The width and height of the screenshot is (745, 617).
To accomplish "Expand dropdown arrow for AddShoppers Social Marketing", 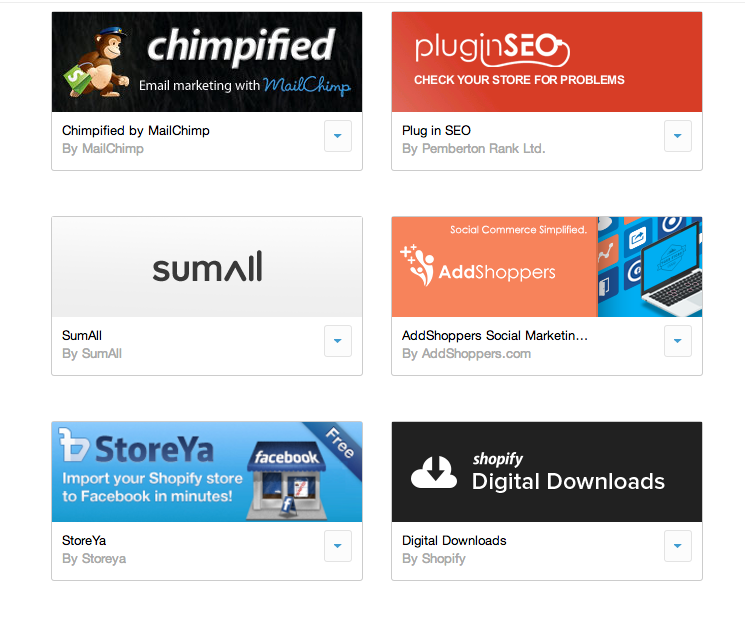I will coord(678,341).
